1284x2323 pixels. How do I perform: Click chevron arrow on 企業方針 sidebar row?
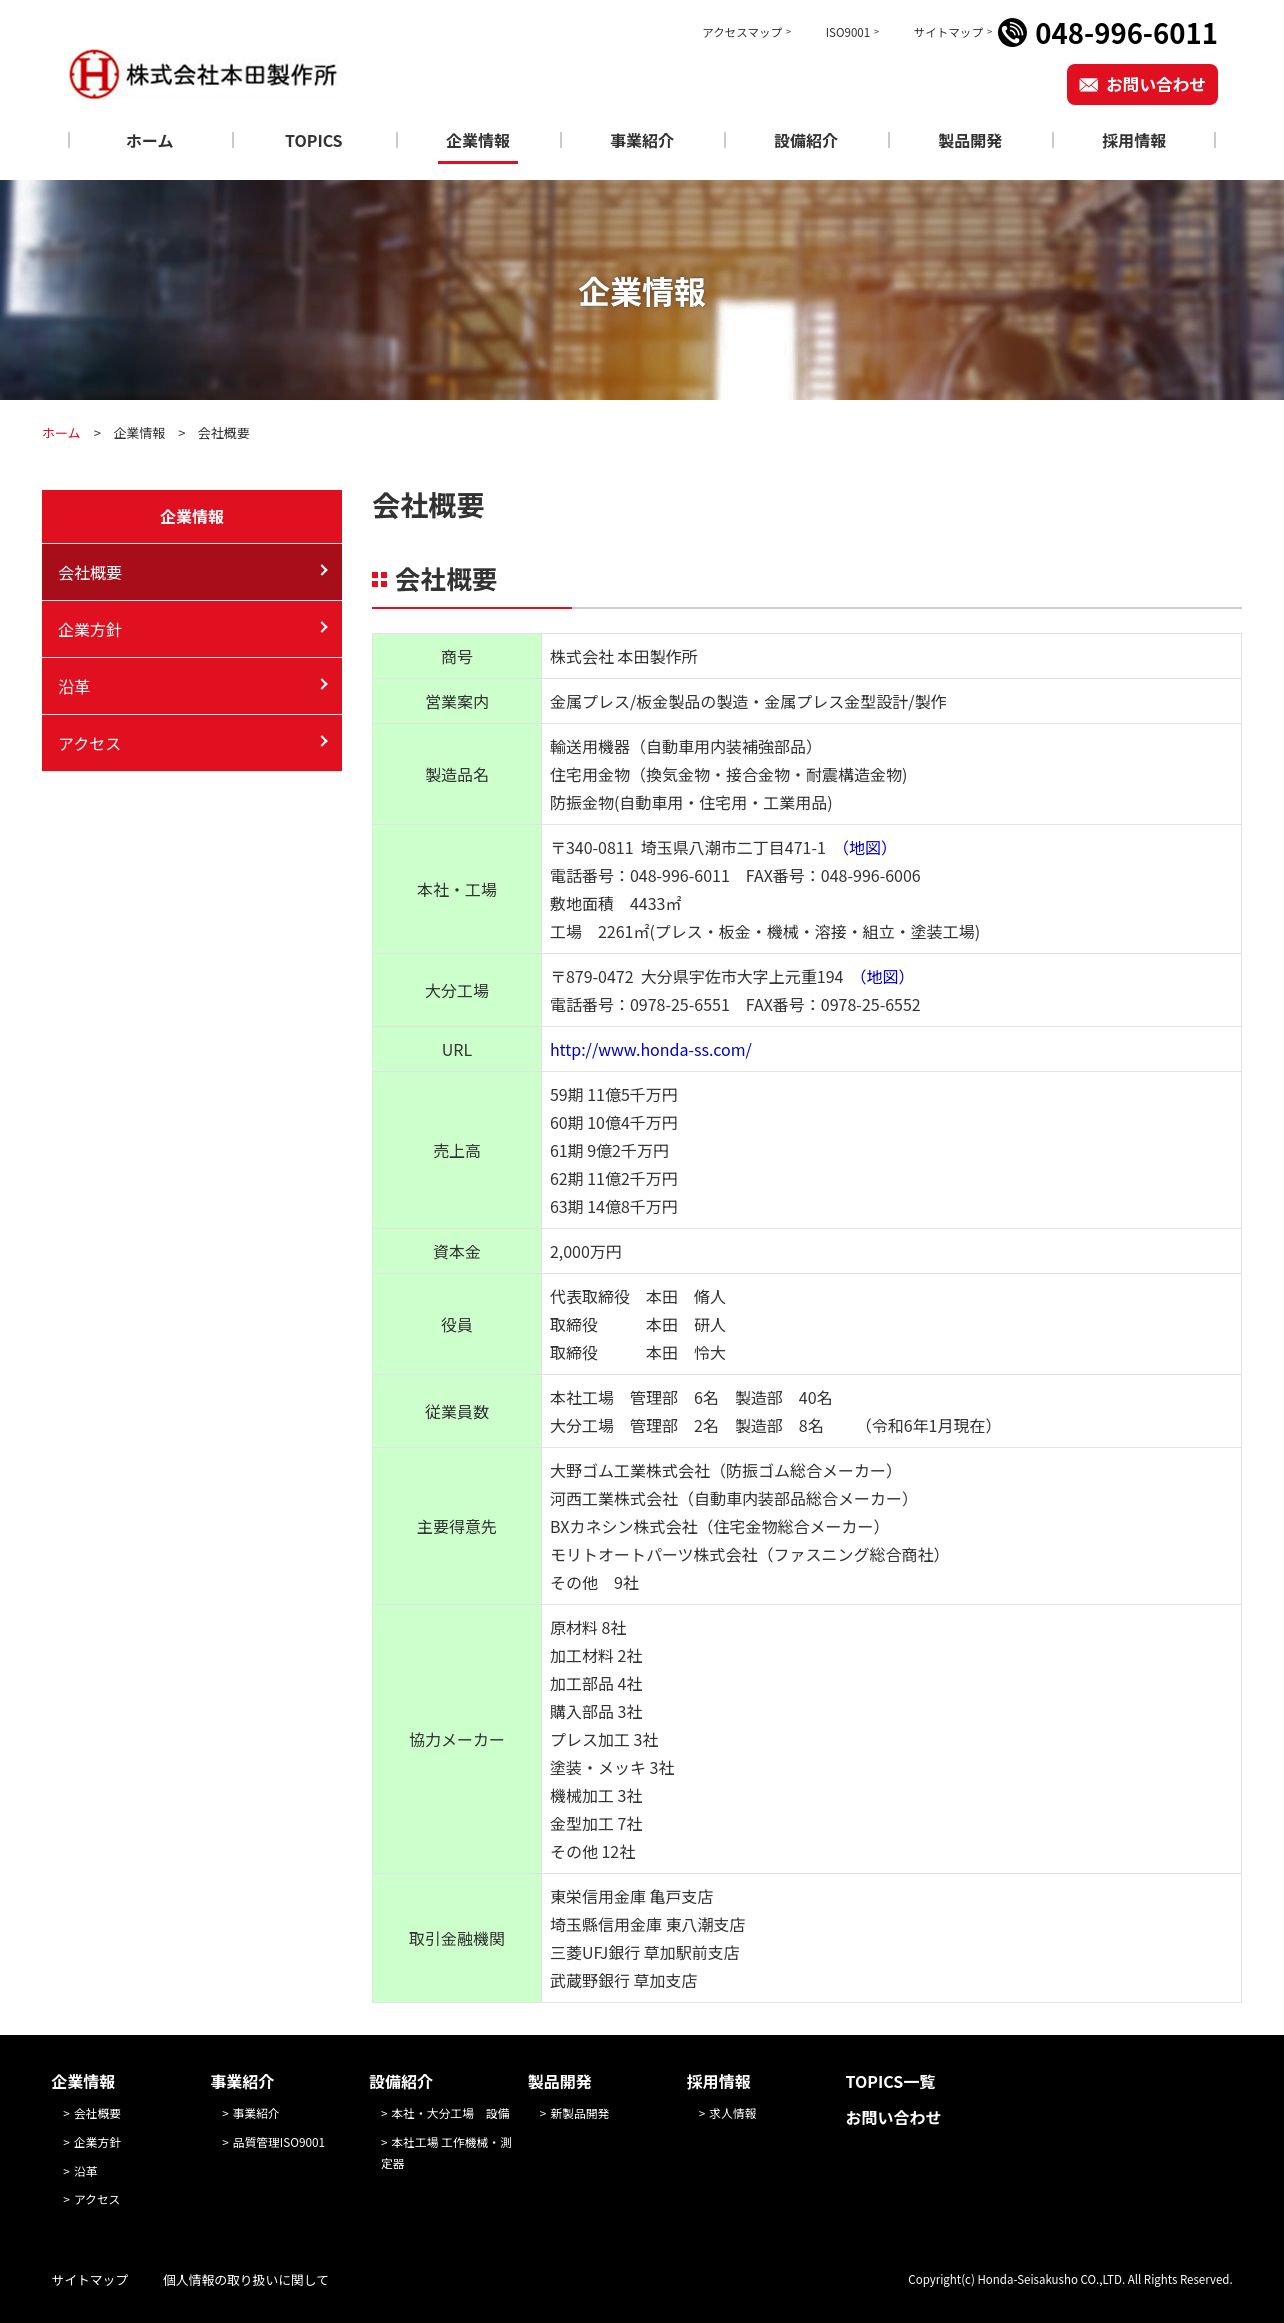[323, 627]
